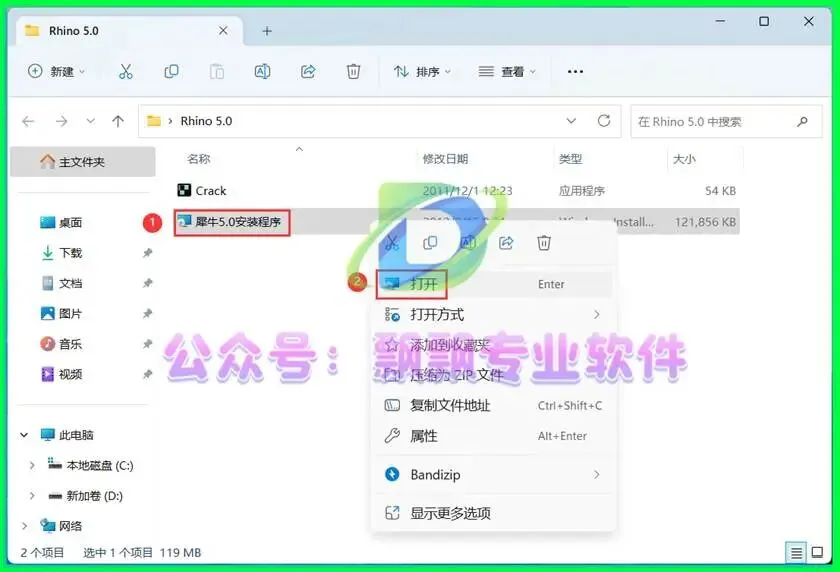
Task: Sort by the 名称 name column header
Action: coord(199,159)
